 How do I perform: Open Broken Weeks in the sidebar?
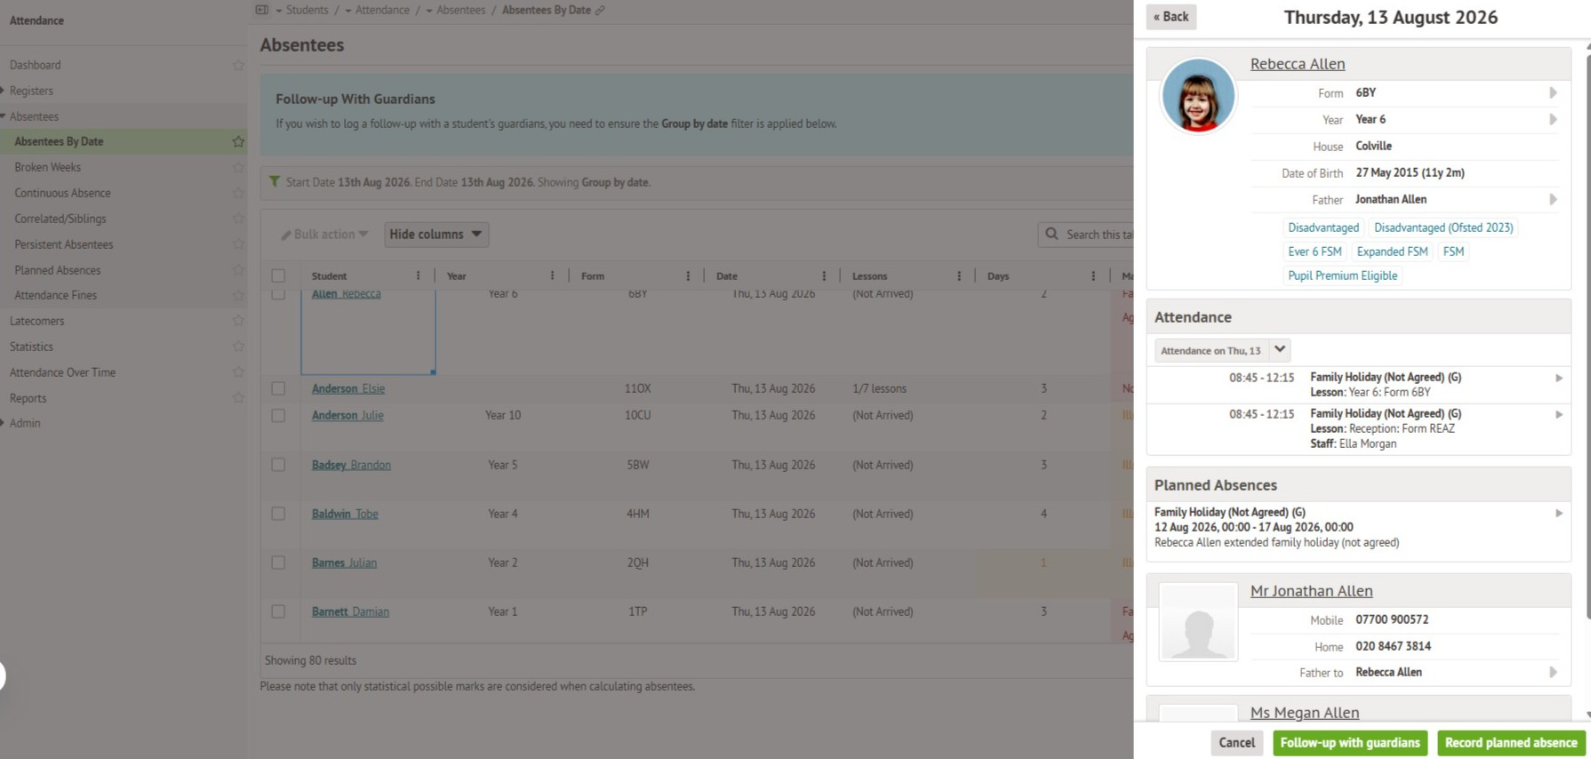[x=48, y=167]
